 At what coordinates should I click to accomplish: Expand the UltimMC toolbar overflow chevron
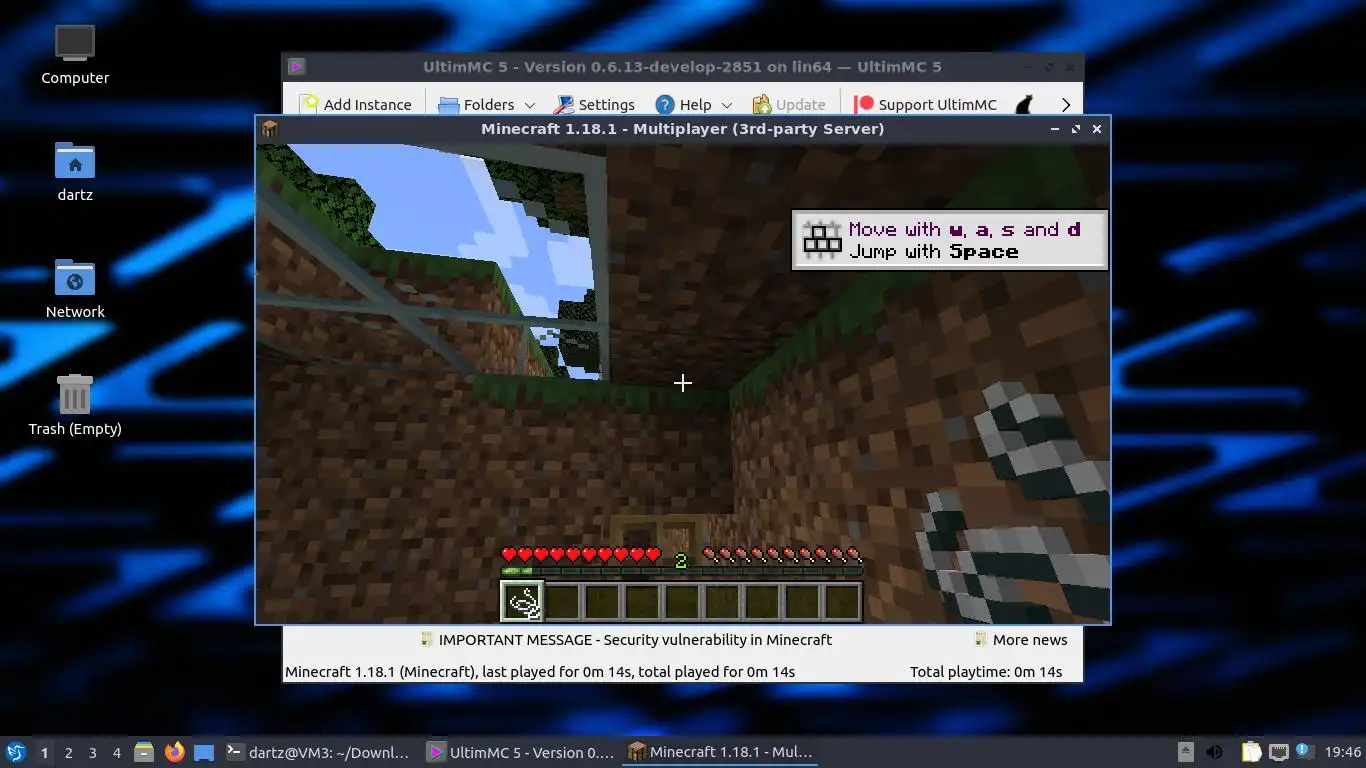[x=1066, y=104]
